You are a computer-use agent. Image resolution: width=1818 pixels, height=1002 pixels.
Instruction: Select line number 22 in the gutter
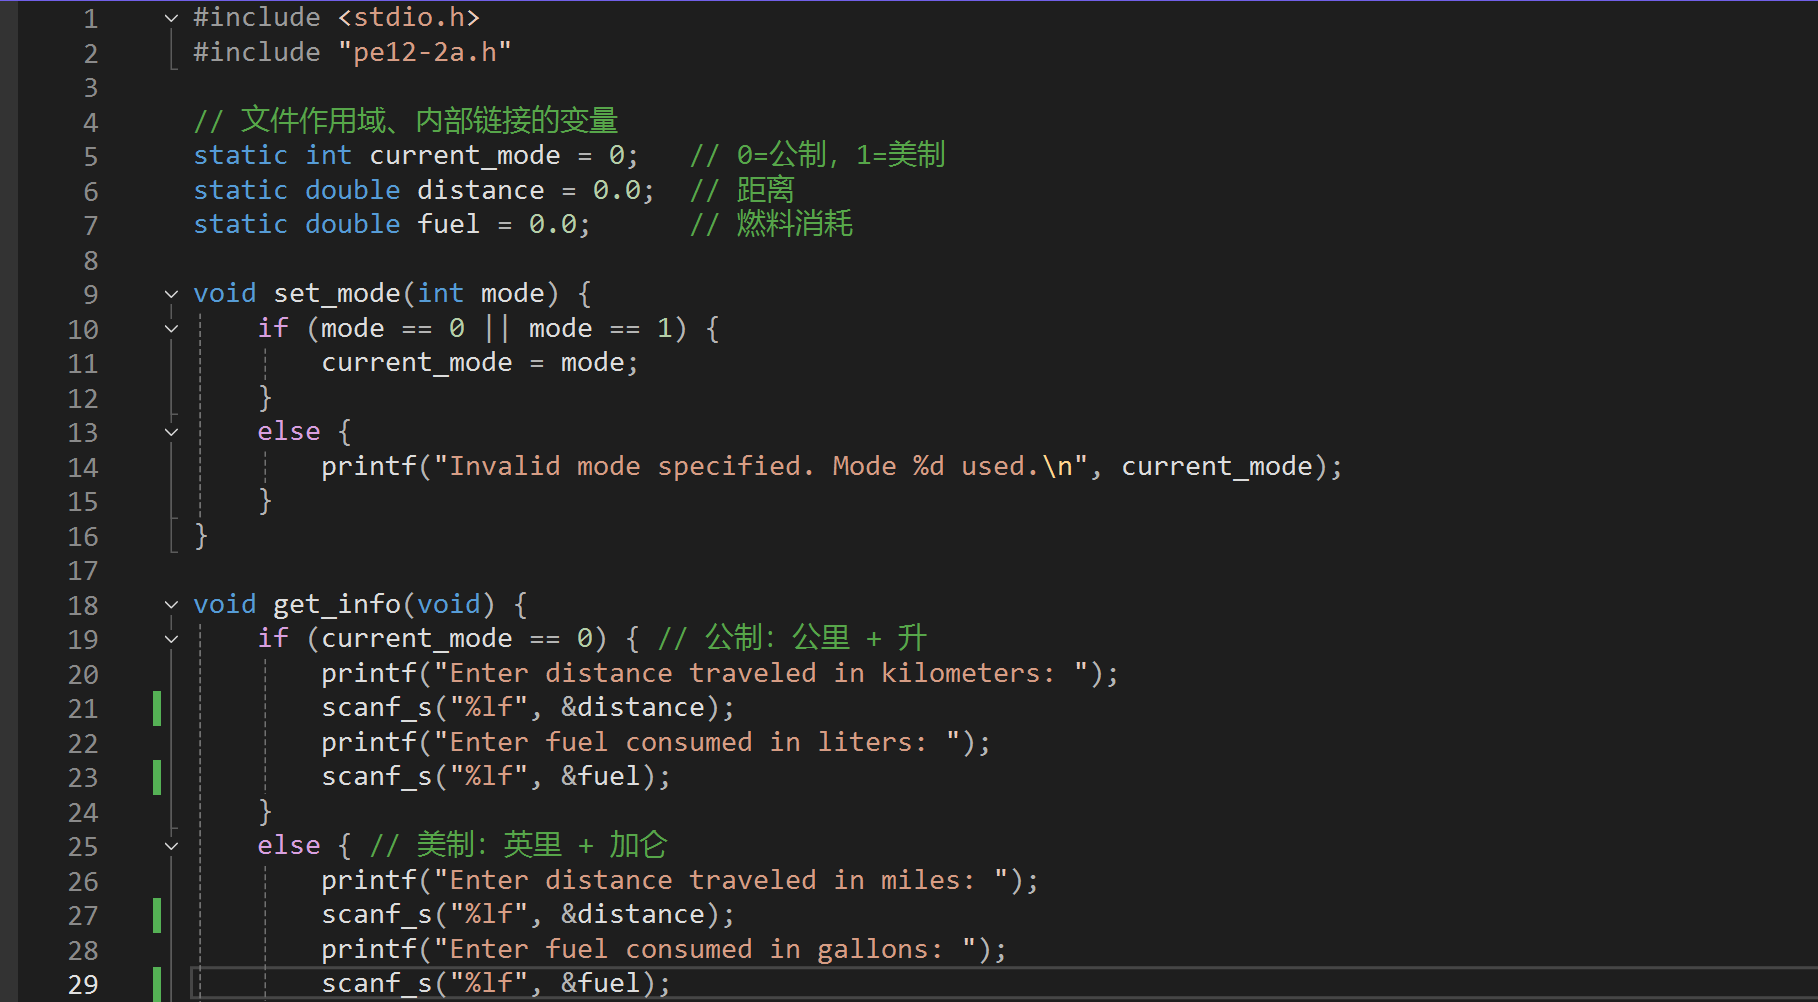point(83,744)
